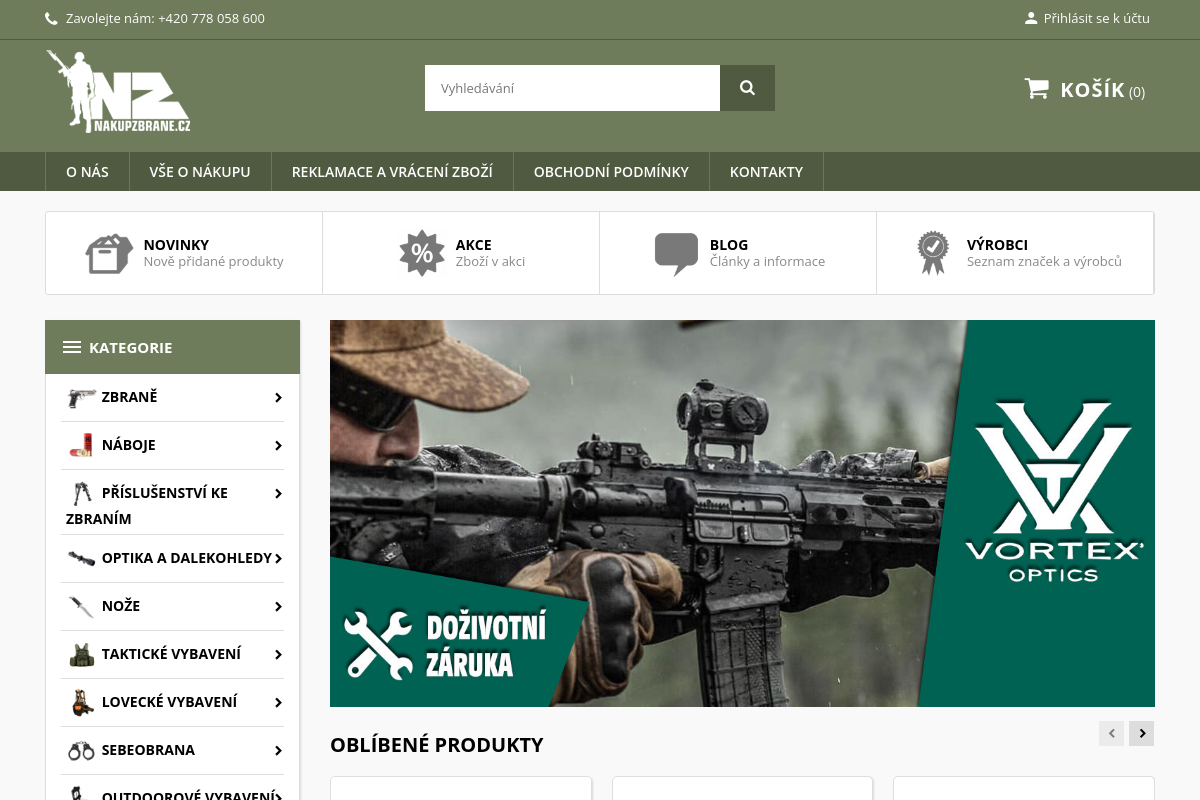Select the Zbraně category label
Image resolution: width=1200 pixels, height=800 pixels.
coord(129,397)
